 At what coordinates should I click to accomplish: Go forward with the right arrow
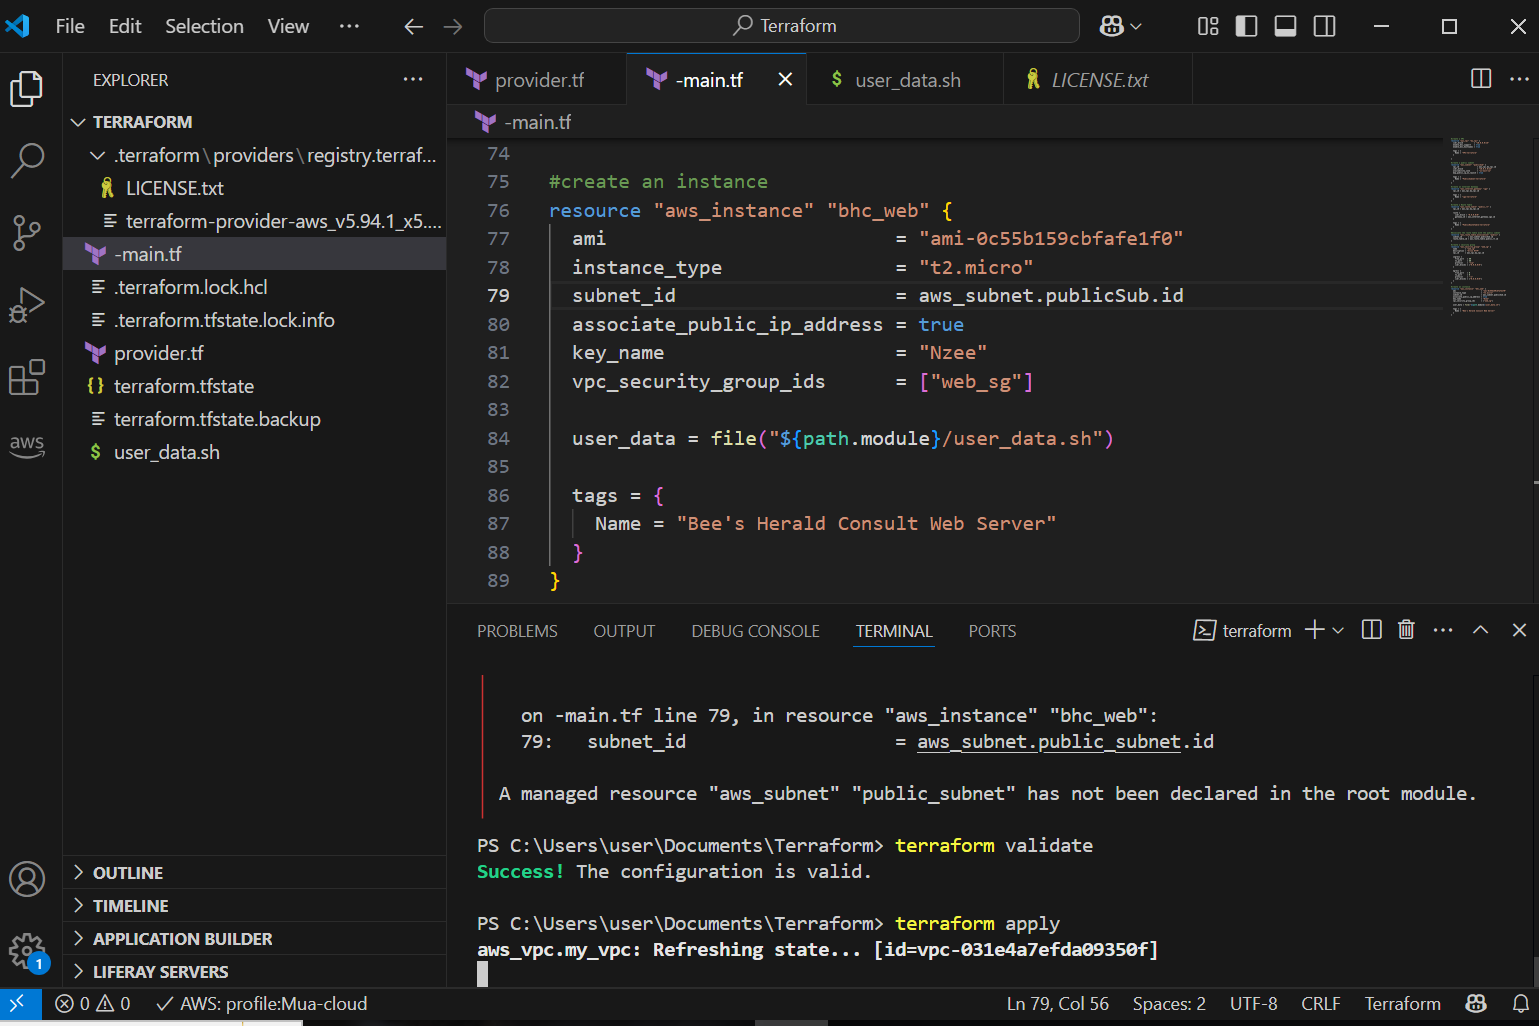click(453, 27)
